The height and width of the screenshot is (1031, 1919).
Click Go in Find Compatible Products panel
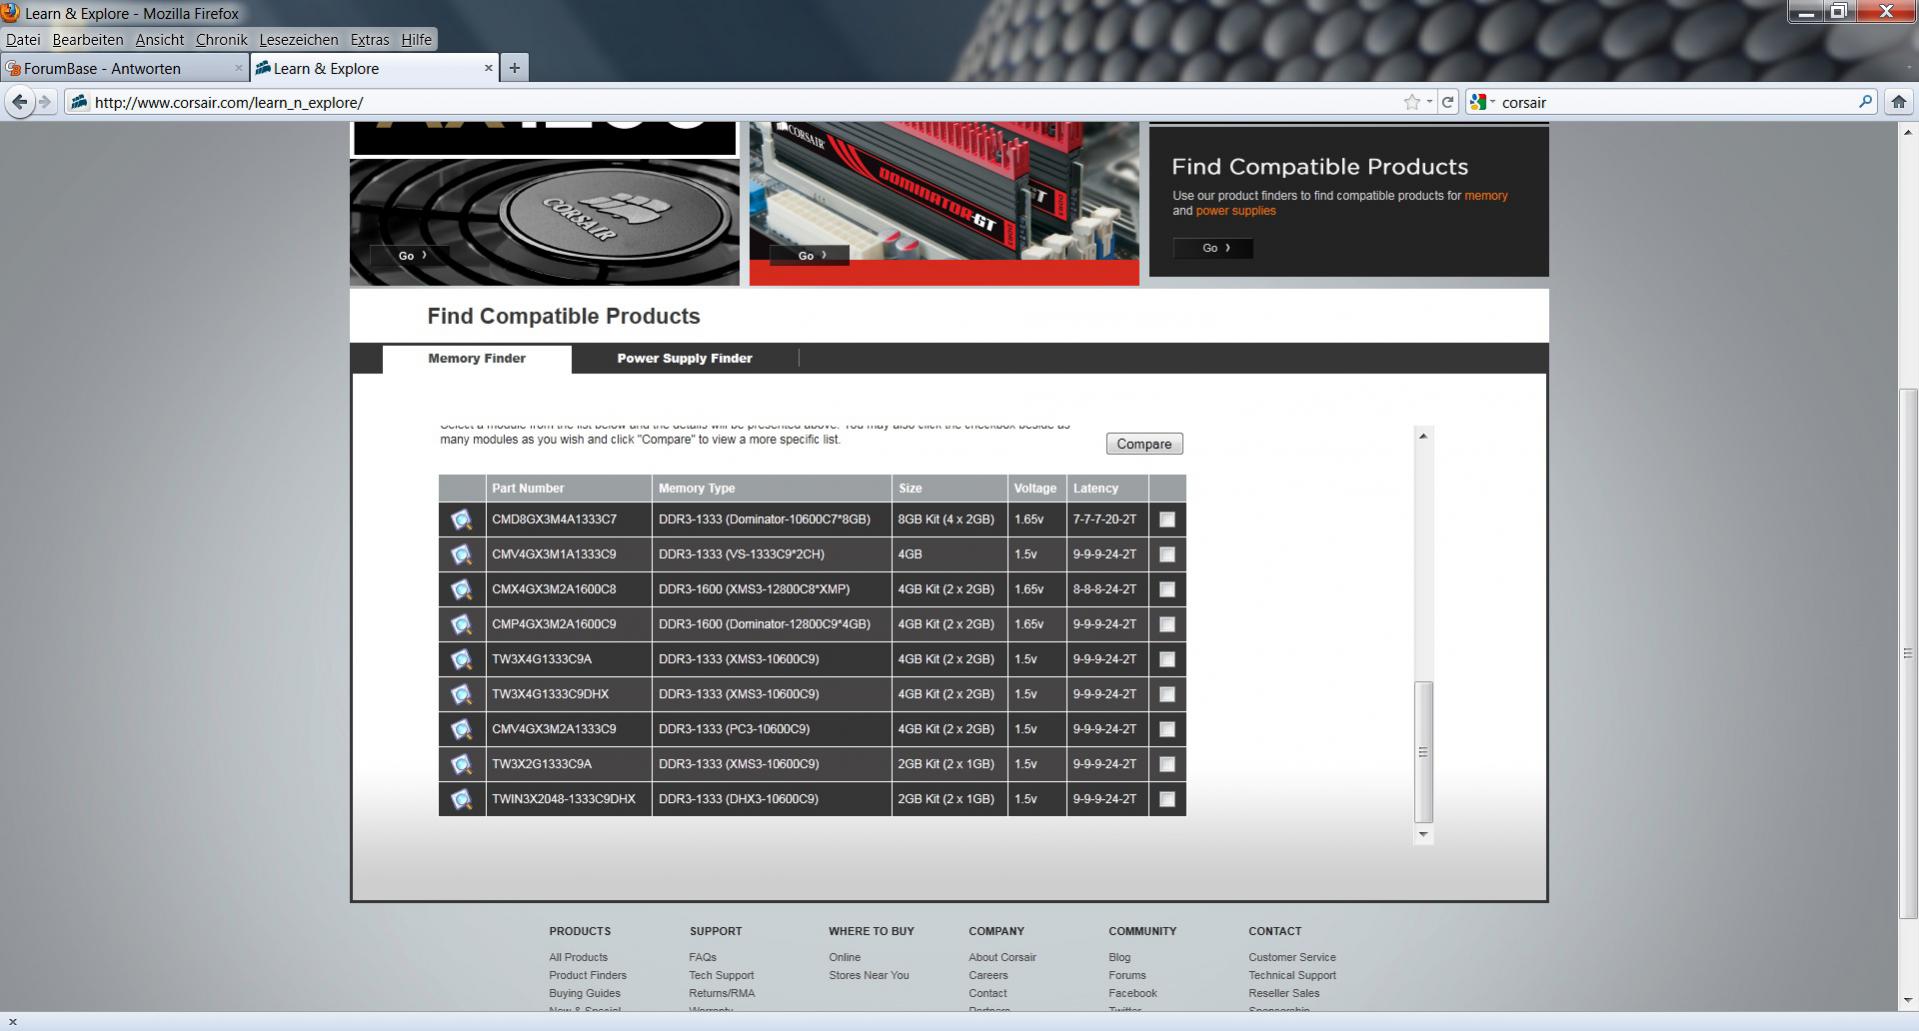1213,248
